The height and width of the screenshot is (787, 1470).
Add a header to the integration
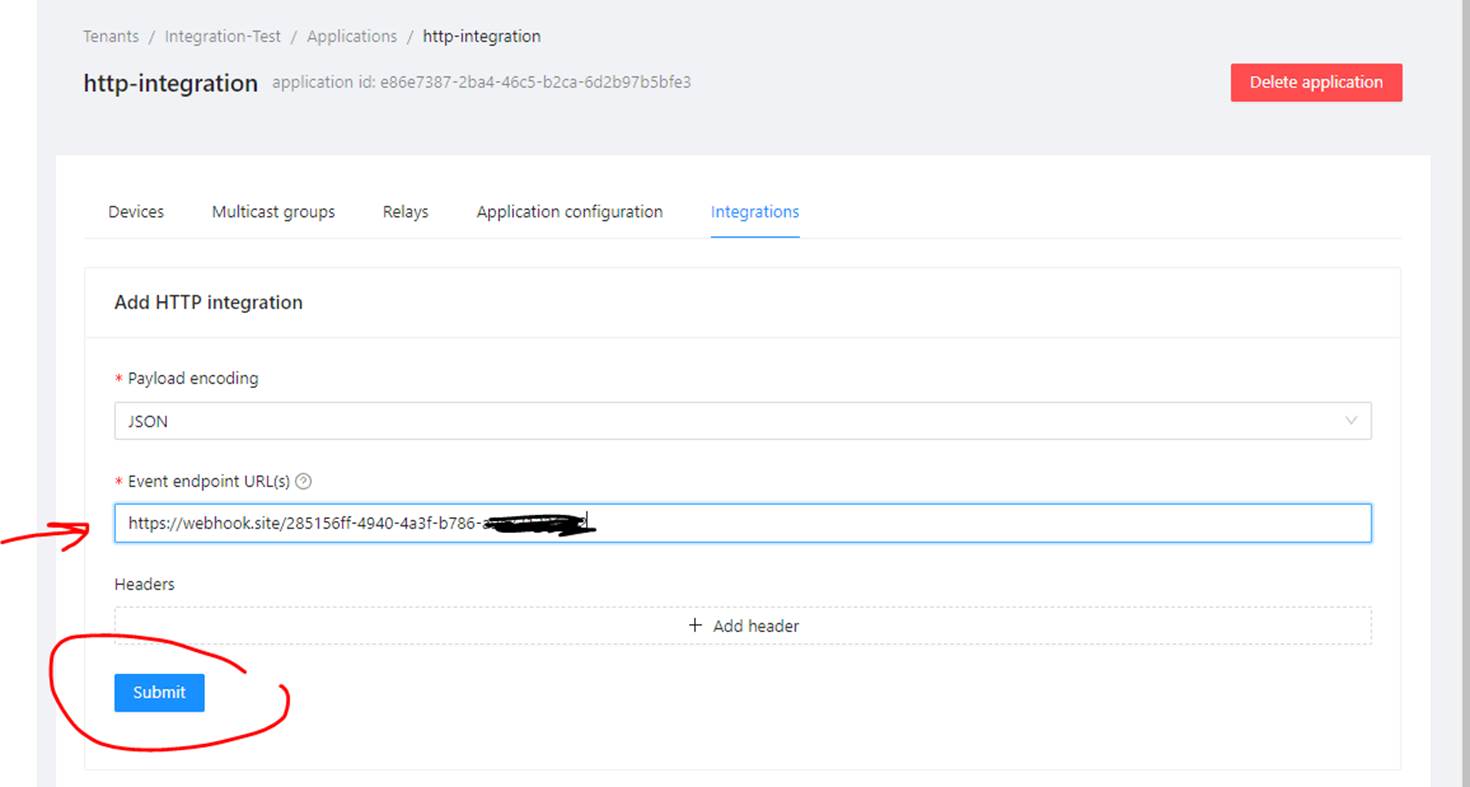(742, 625)
